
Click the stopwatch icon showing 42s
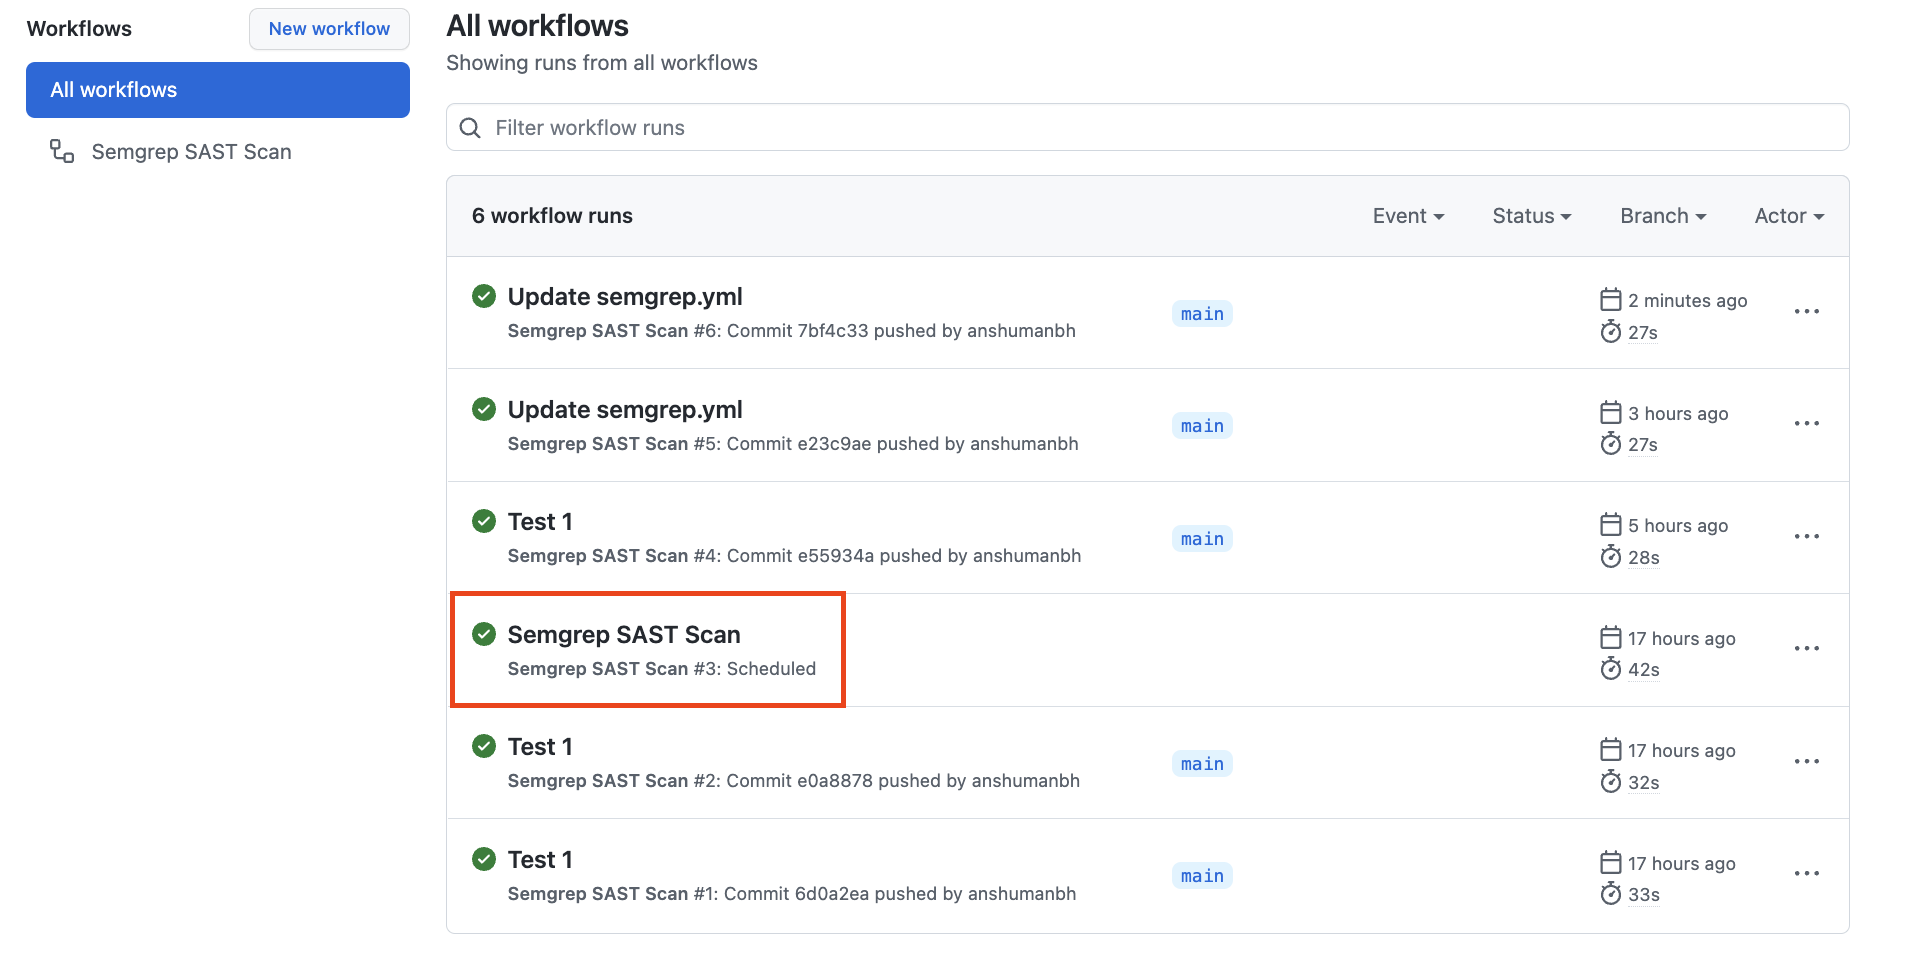pos(1610,669)
